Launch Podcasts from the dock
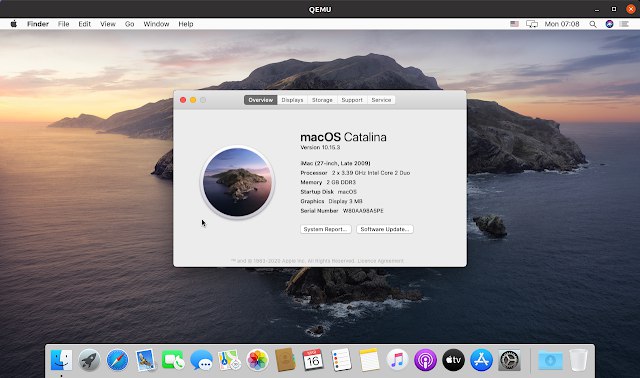 point(425,360)
